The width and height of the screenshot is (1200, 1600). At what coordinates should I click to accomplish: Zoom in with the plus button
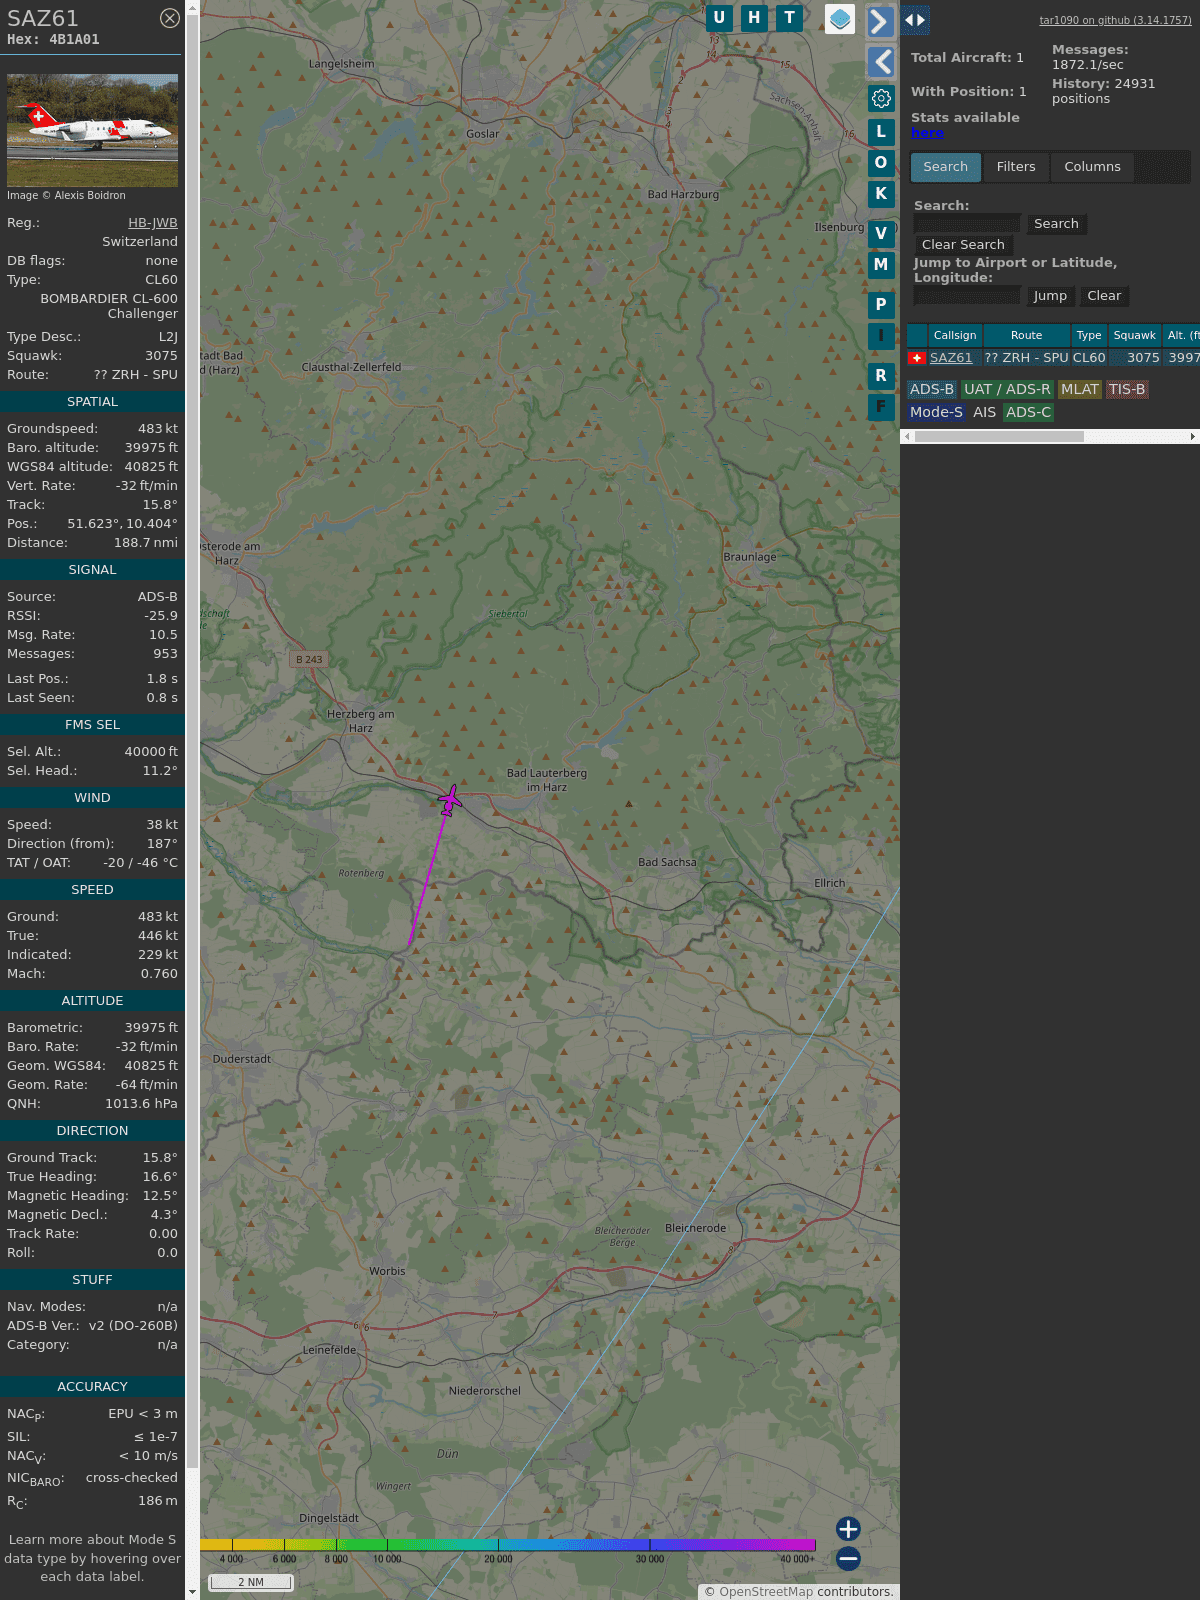[x=848, y=1528]
